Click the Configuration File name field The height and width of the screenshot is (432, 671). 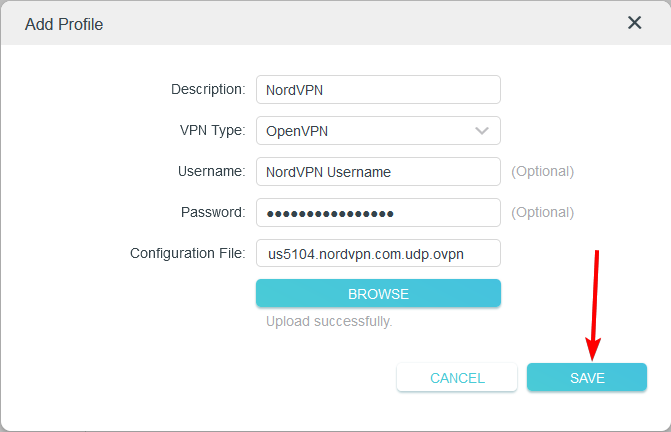click(x=377, y=254)
